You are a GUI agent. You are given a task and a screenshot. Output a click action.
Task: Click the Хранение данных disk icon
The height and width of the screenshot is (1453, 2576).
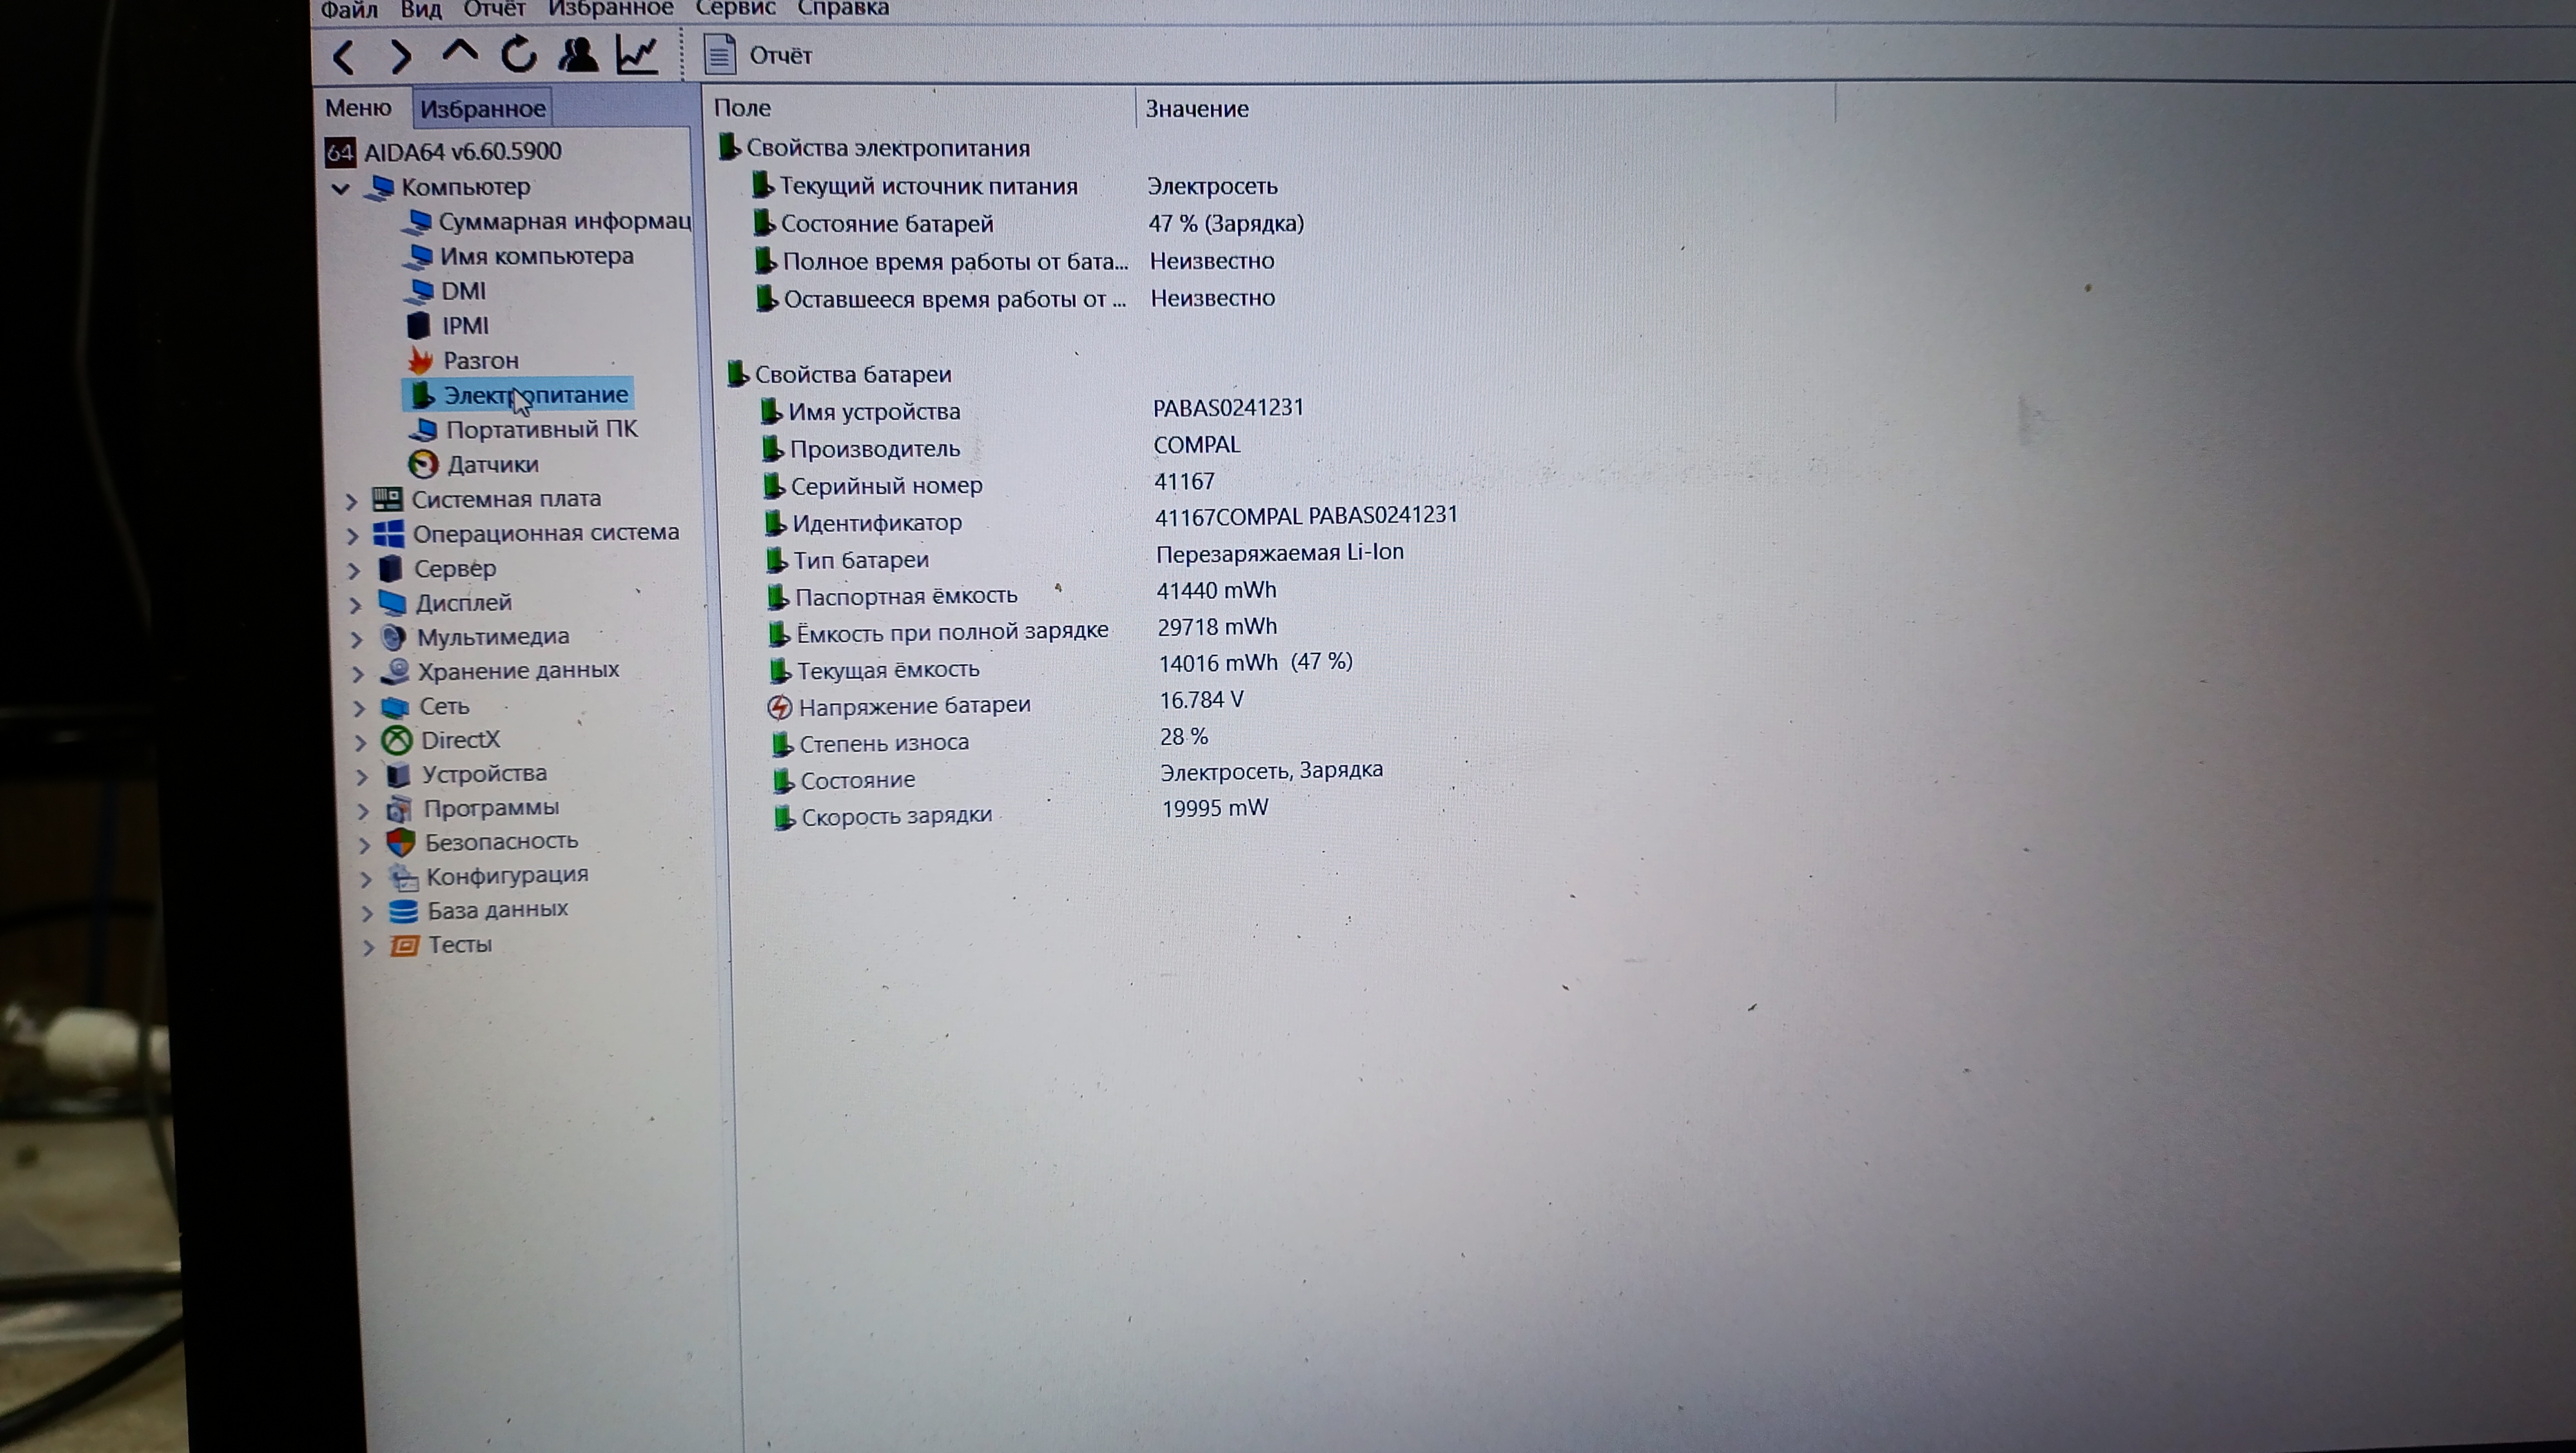point(395,671)
